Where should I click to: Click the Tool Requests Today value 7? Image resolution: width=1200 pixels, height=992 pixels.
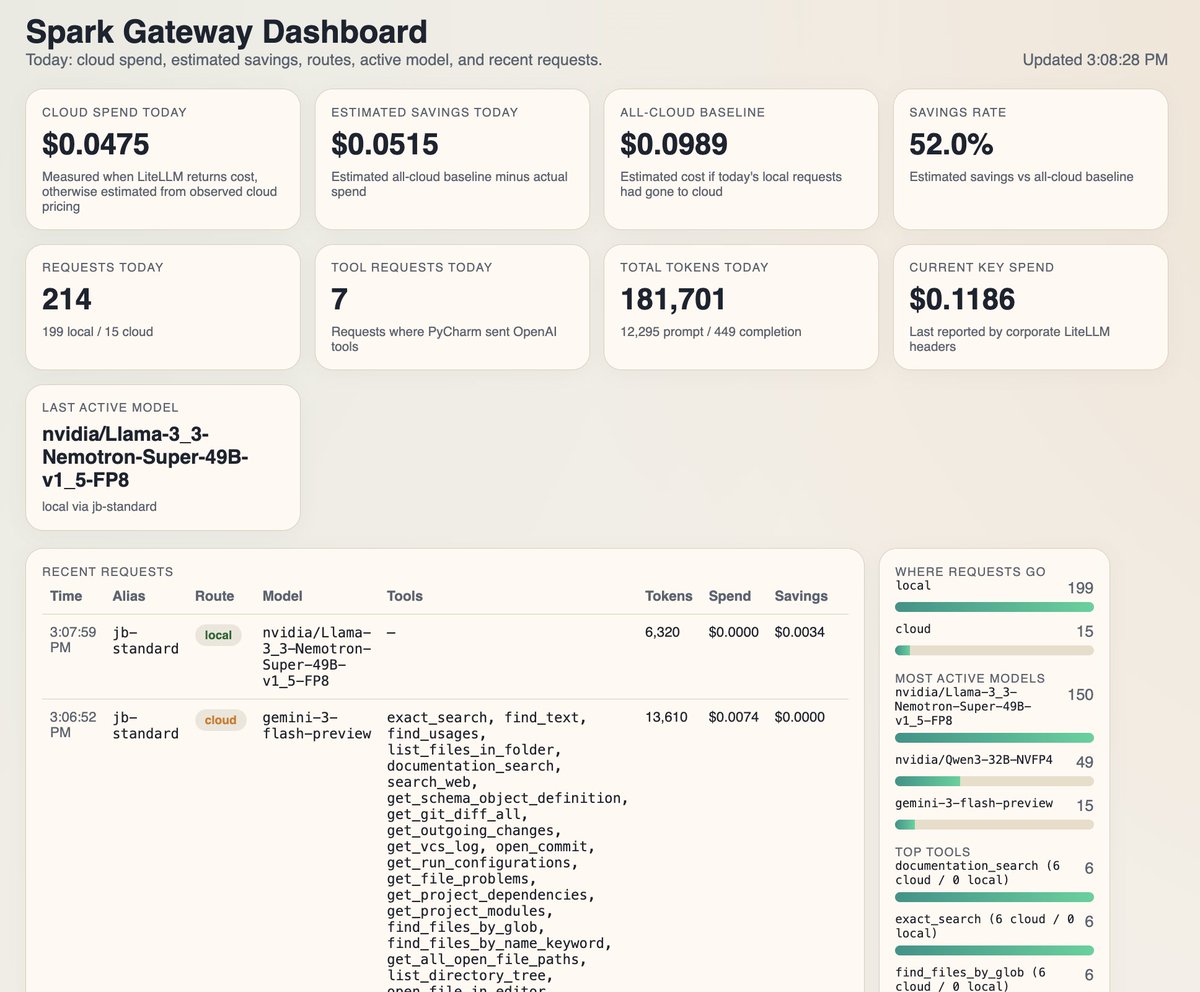click(x=339, y=299)
